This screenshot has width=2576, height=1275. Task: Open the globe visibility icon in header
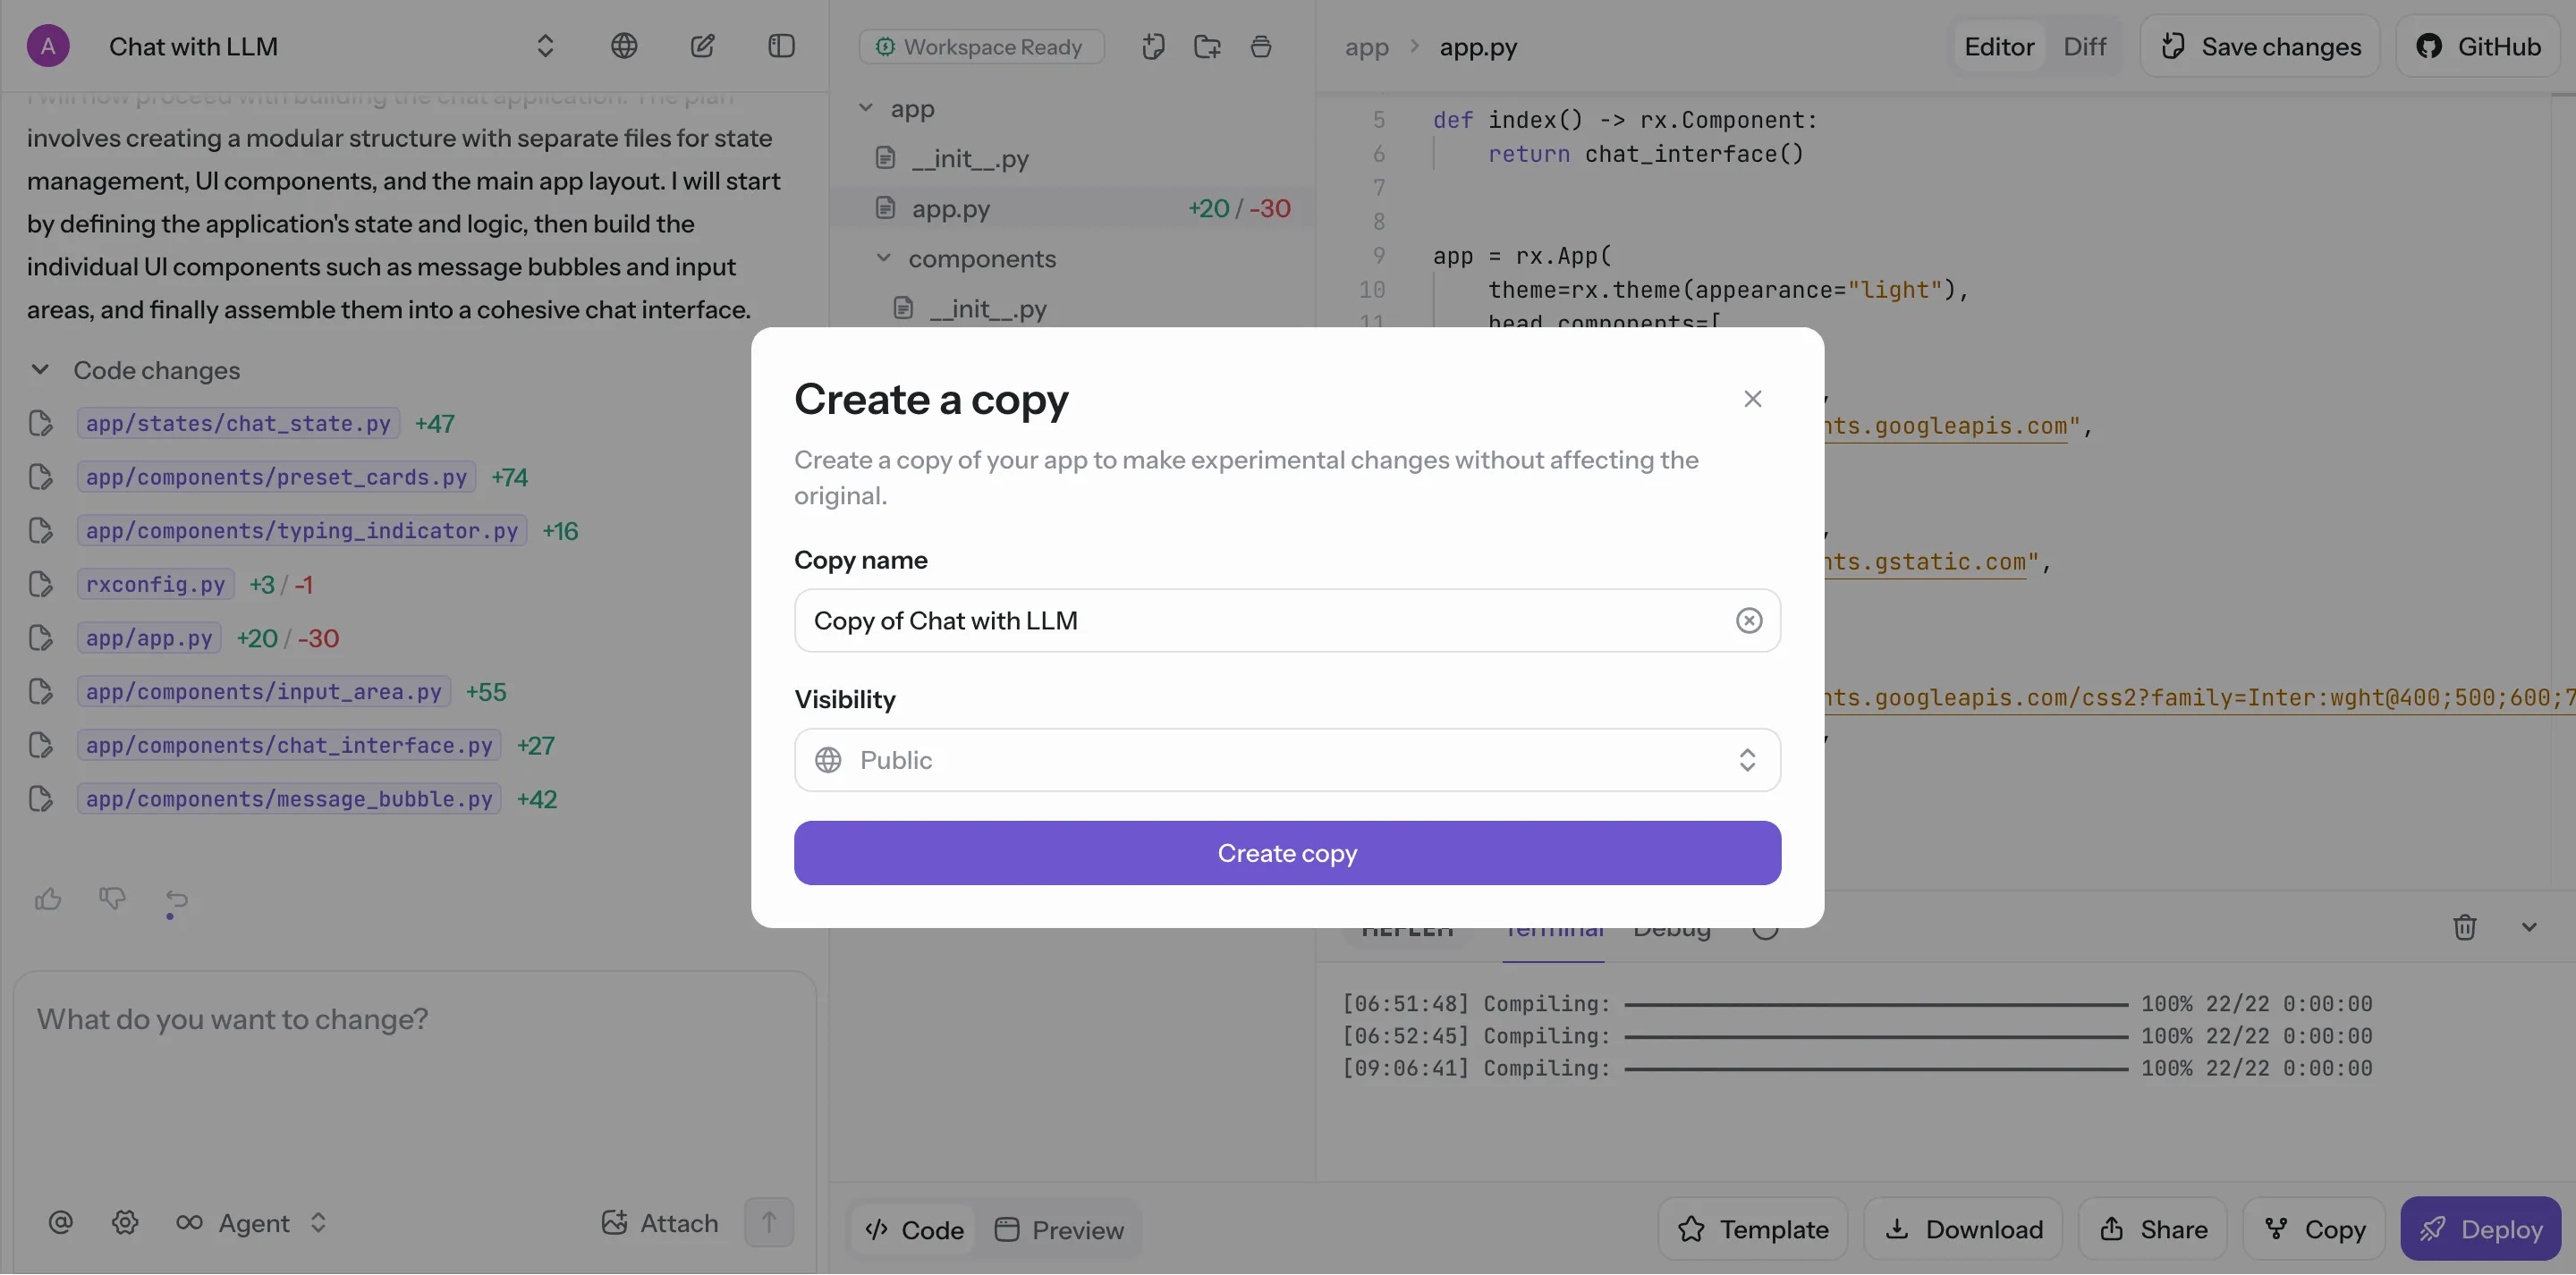pos(624,46)
